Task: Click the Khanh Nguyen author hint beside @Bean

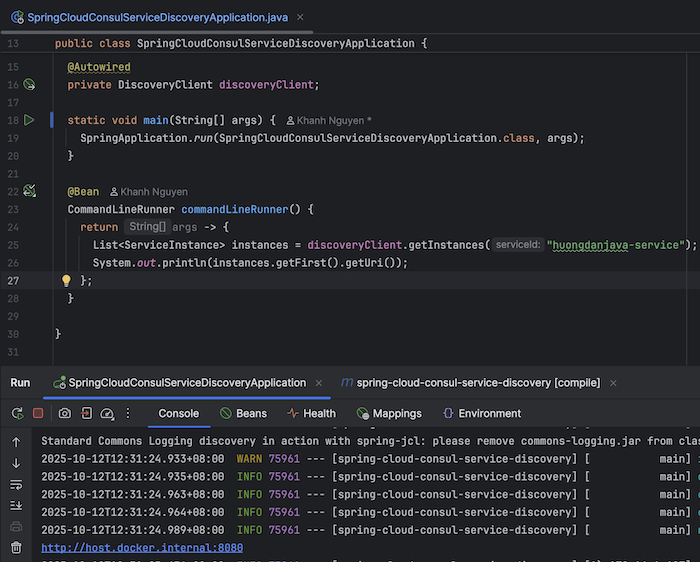Action: 148,191
